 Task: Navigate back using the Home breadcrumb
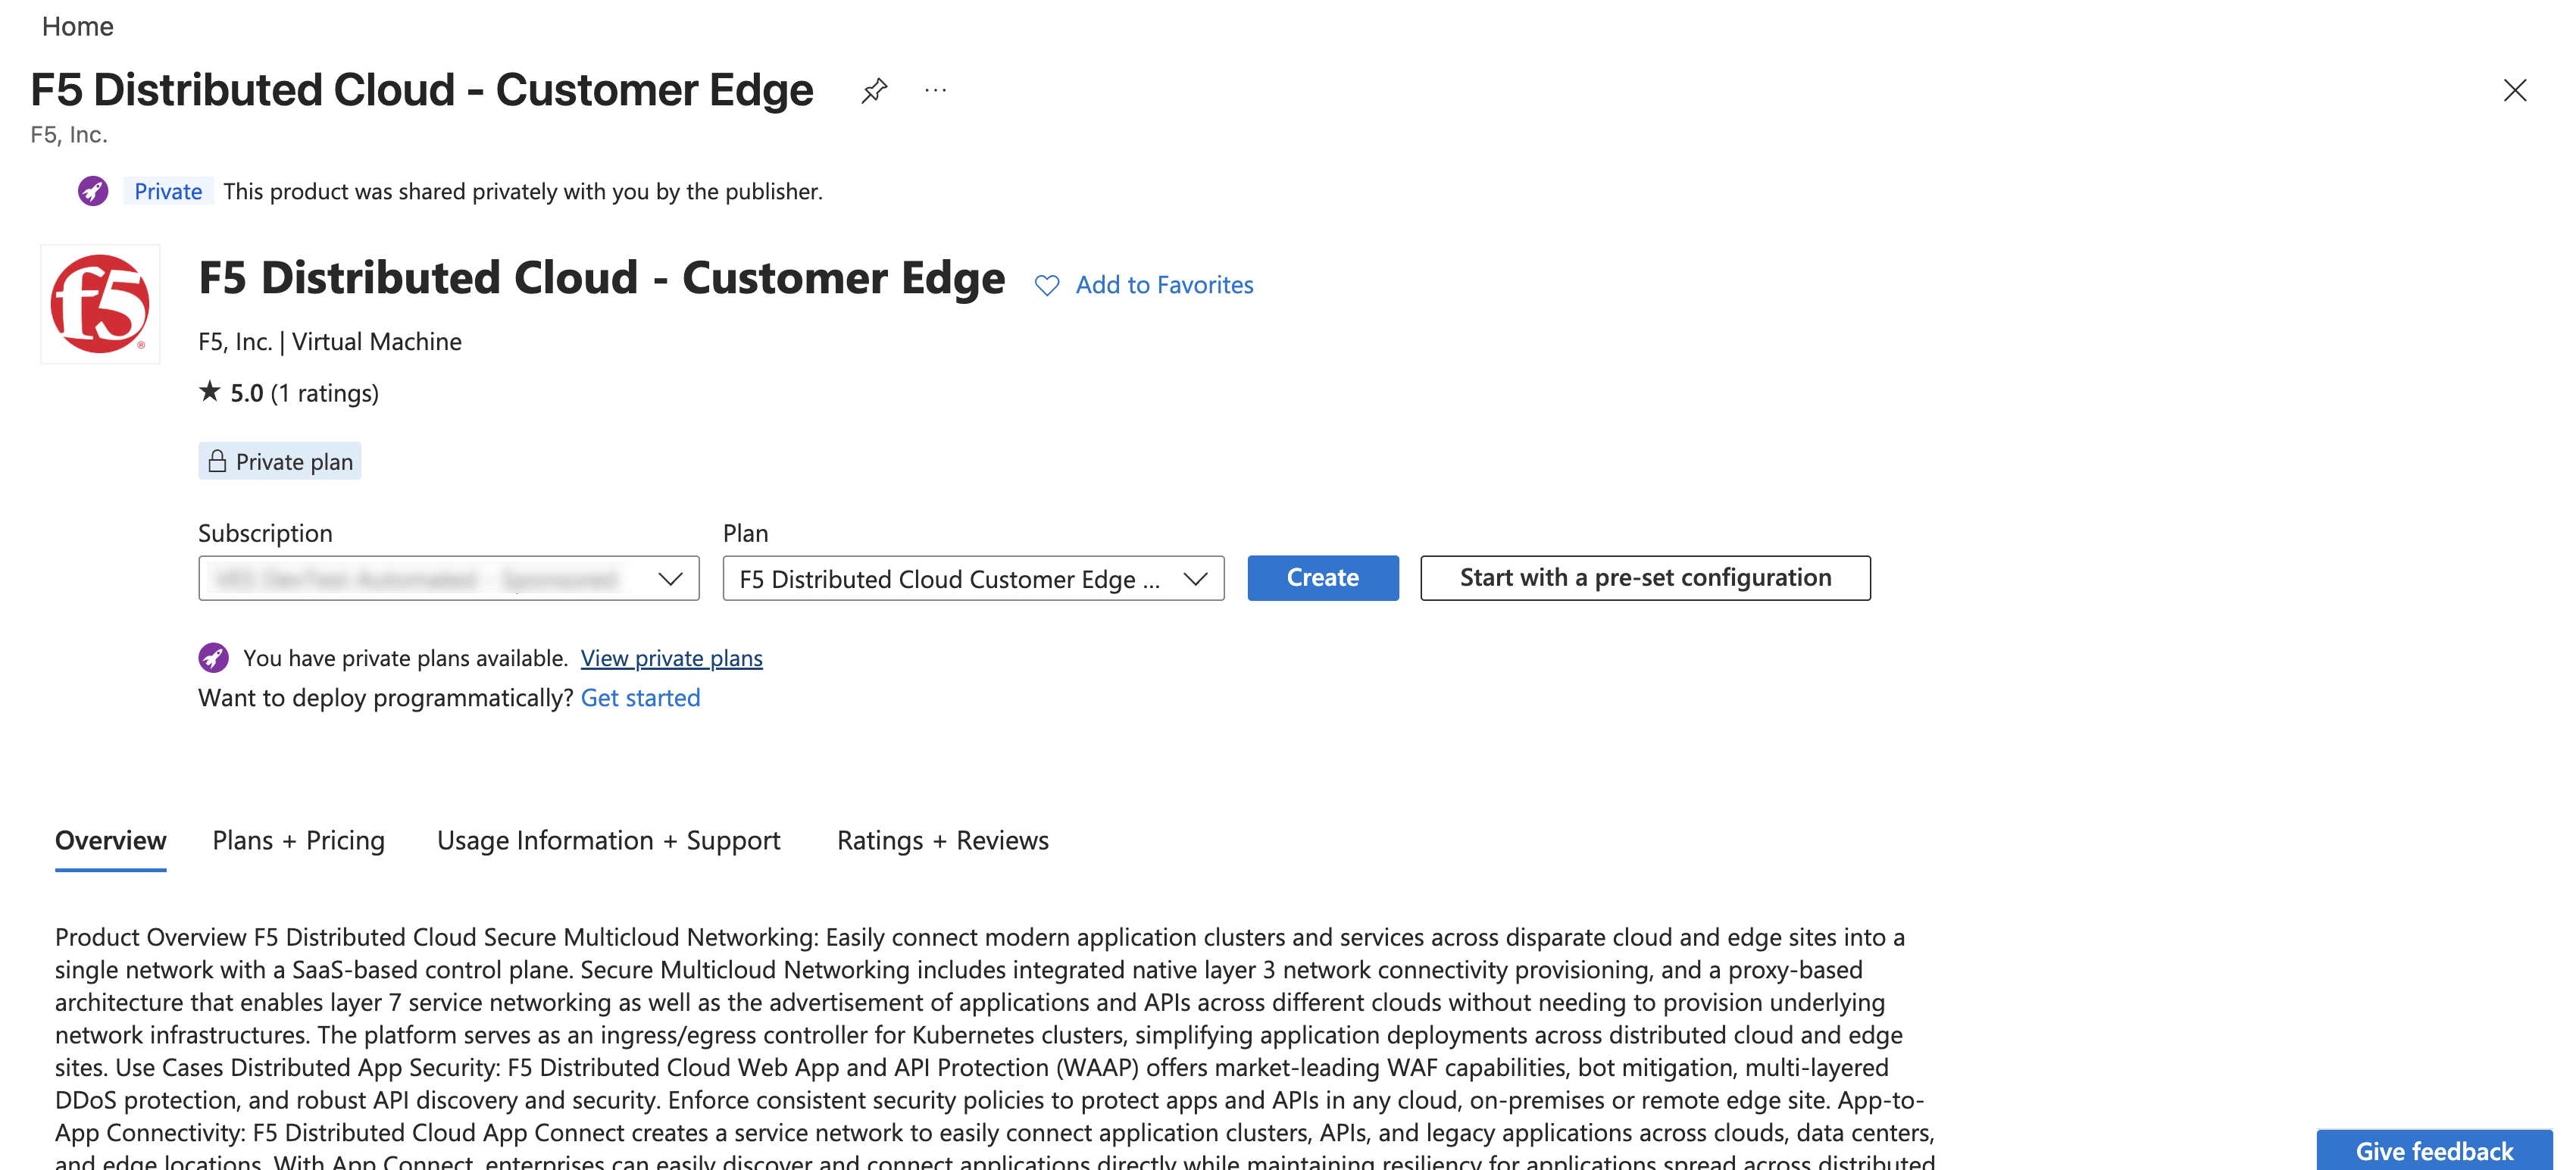(x=77, y=26)
